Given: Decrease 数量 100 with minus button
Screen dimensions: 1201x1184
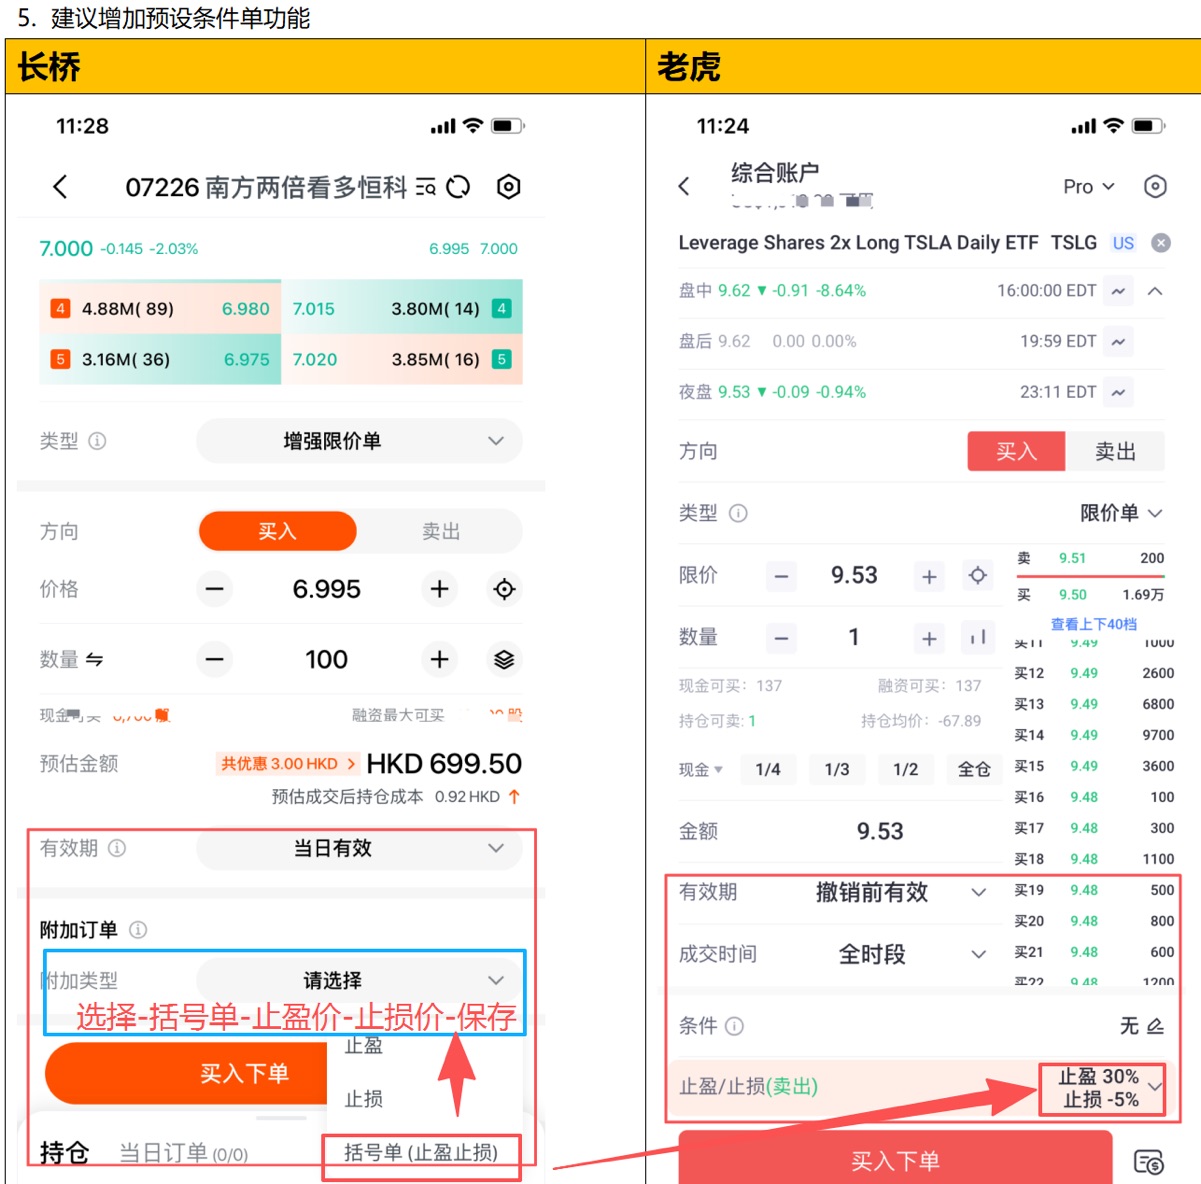Looking at the screenshot, I should (214, 659).
